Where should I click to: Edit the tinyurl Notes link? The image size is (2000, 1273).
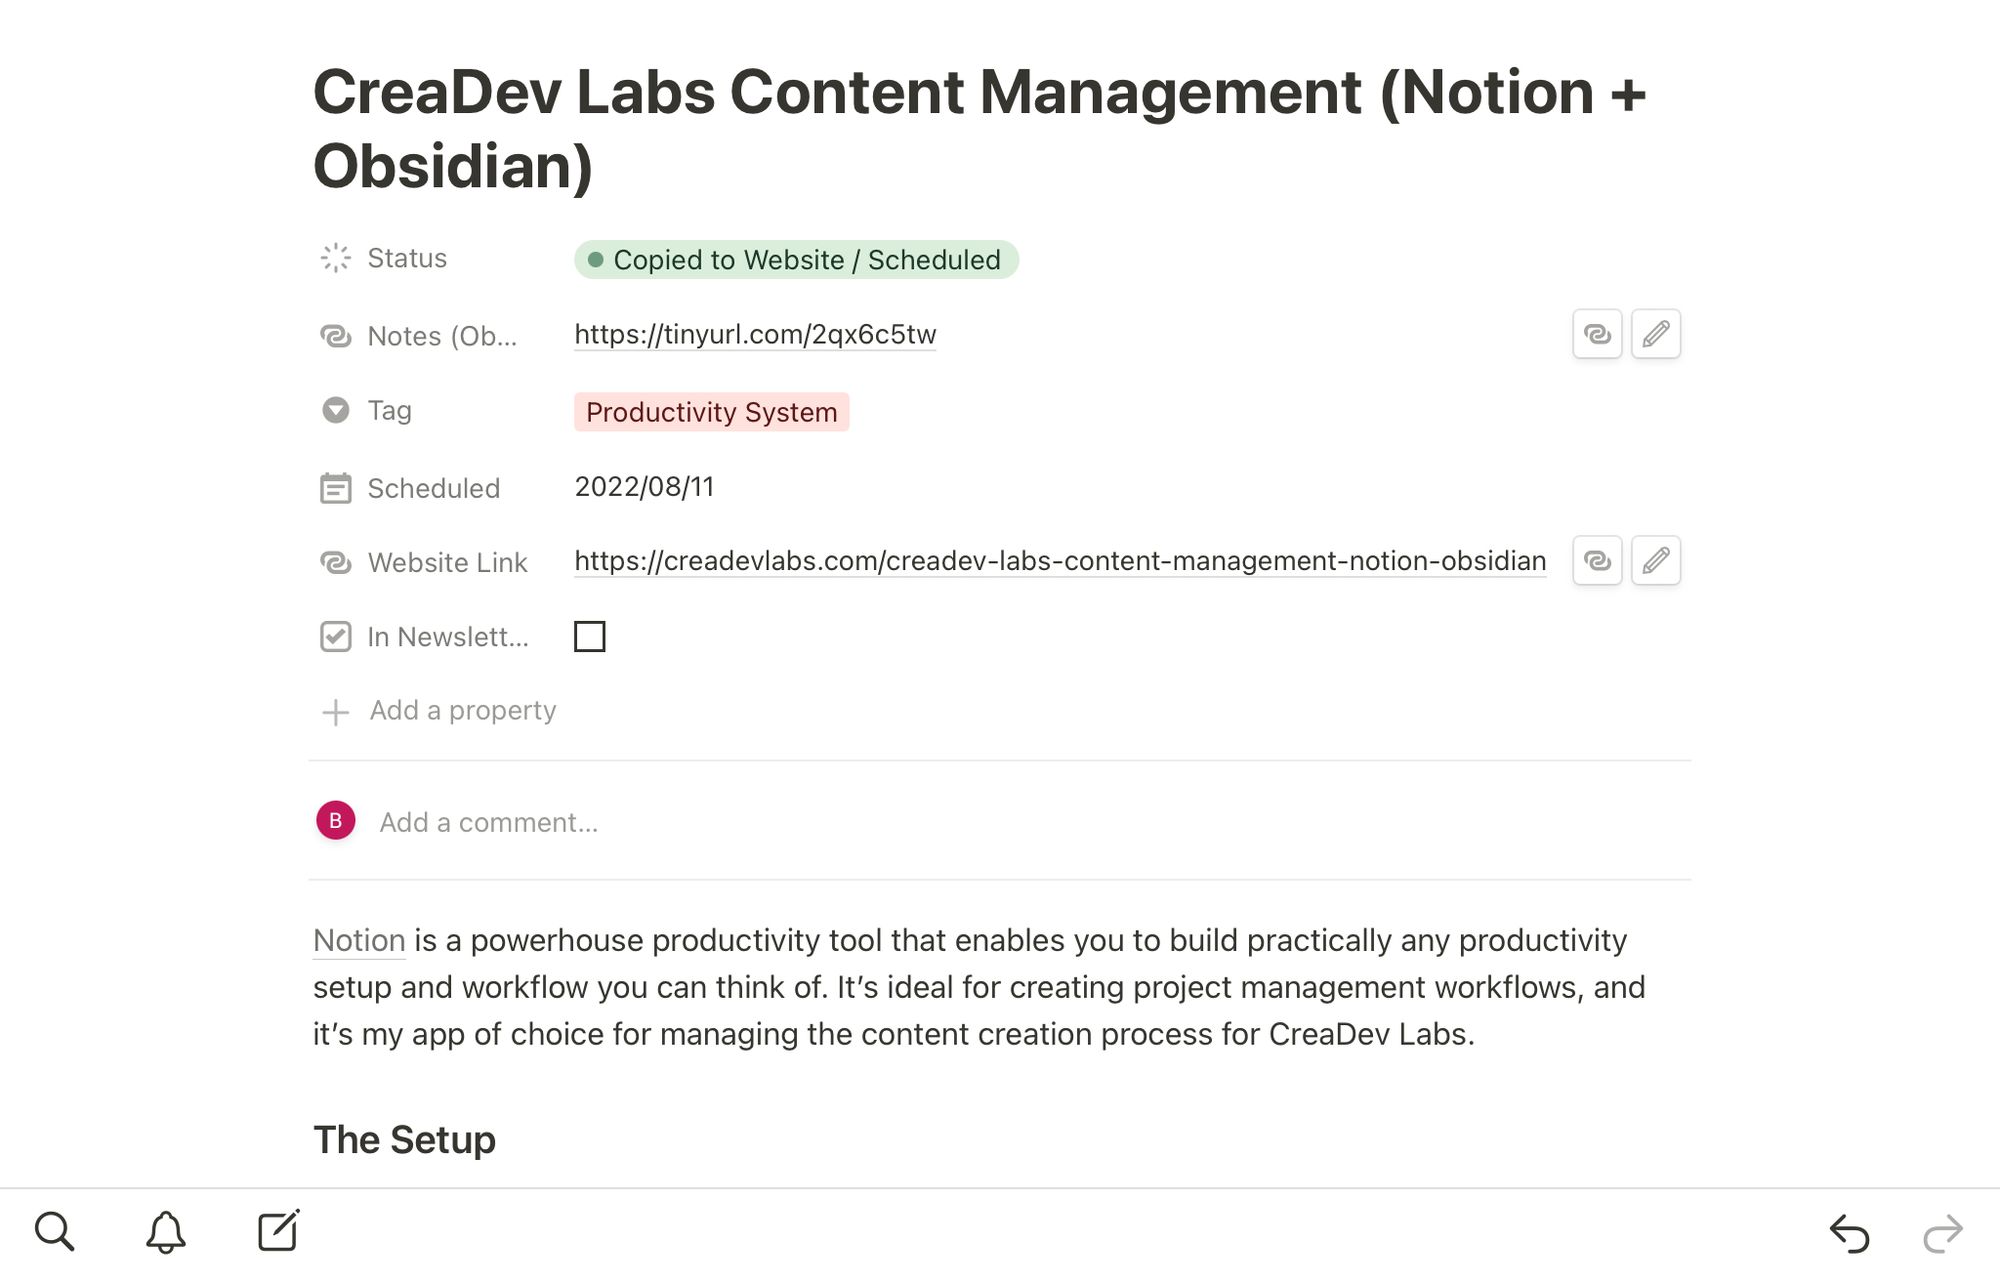[1656, 334]
